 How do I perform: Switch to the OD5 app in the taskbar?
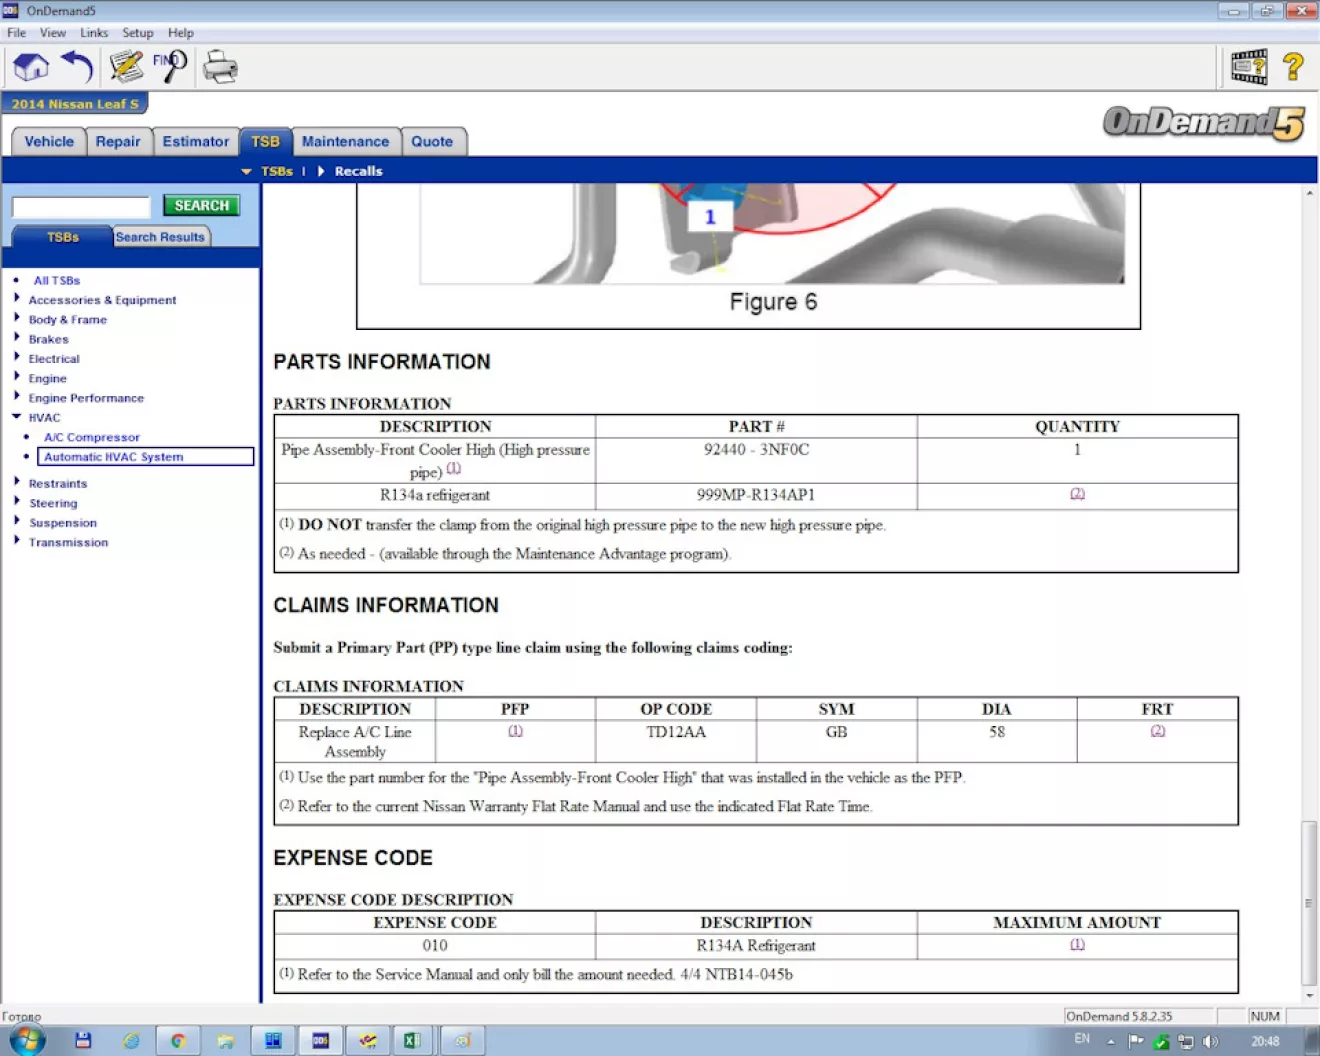320,1041
